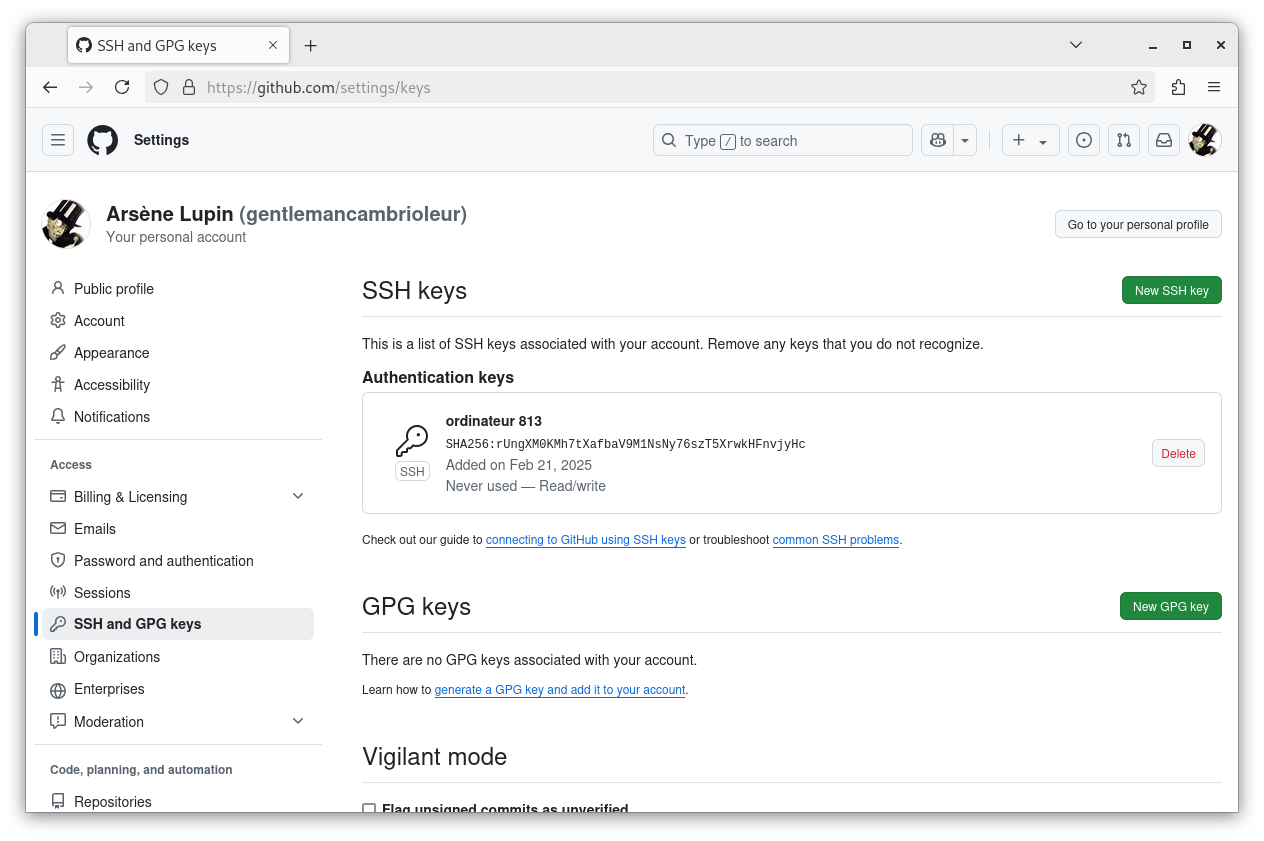Enable Flag unsigned commits as unverified checkbox
The width and height of the screenshot is (1264, 841).
(369, 808)
